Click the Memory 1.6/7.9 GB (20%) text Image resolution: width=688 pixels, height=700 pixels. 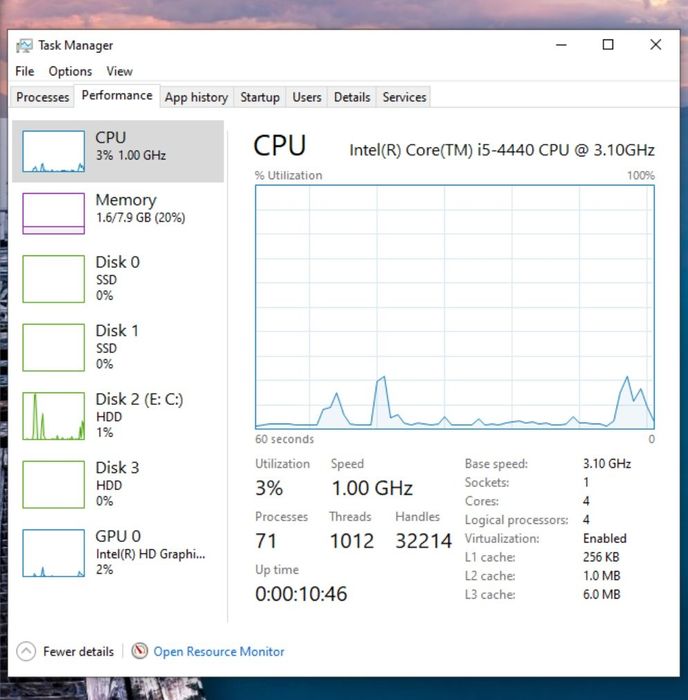[140, 218]
